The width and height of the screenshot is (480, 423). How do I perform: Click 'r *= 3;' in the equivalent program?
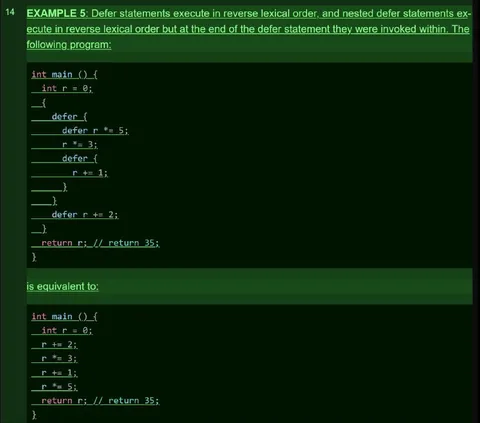59,358
